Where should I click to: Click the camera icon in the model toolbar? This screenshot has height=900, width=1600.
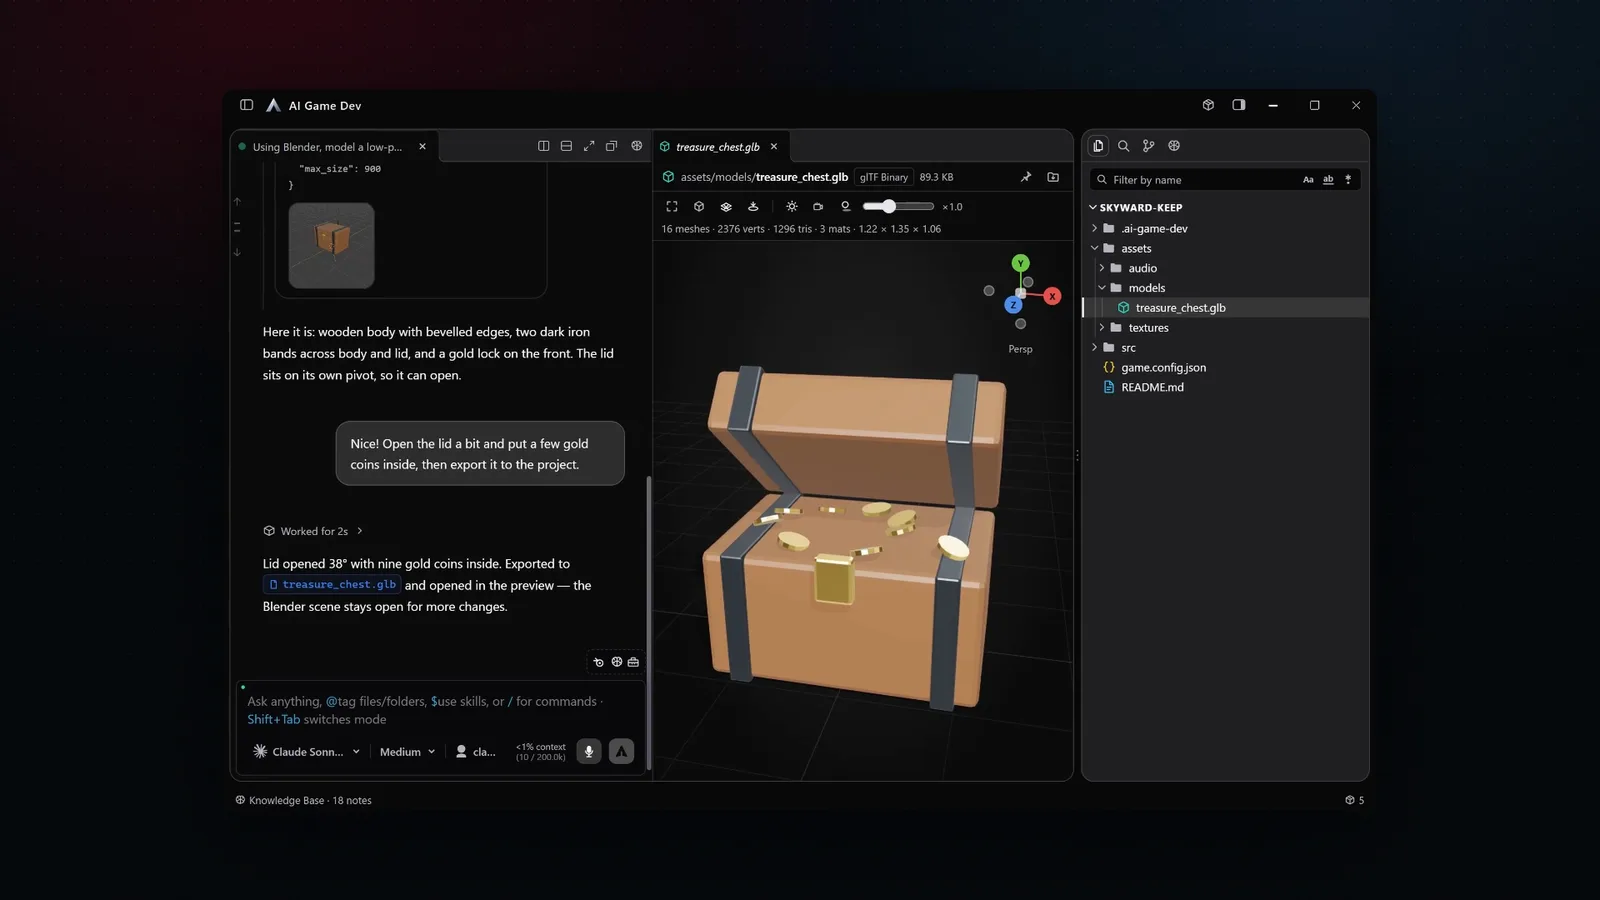click(818, 207)
